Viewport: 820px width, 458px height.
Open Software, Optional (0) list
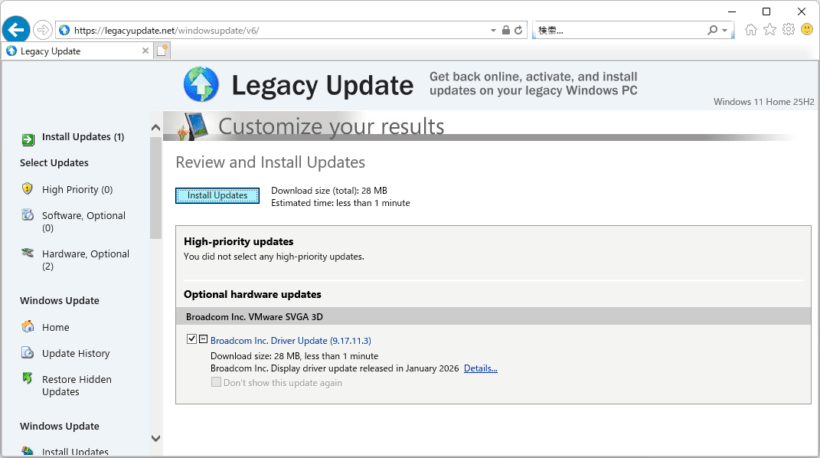(x=84, y=222)
